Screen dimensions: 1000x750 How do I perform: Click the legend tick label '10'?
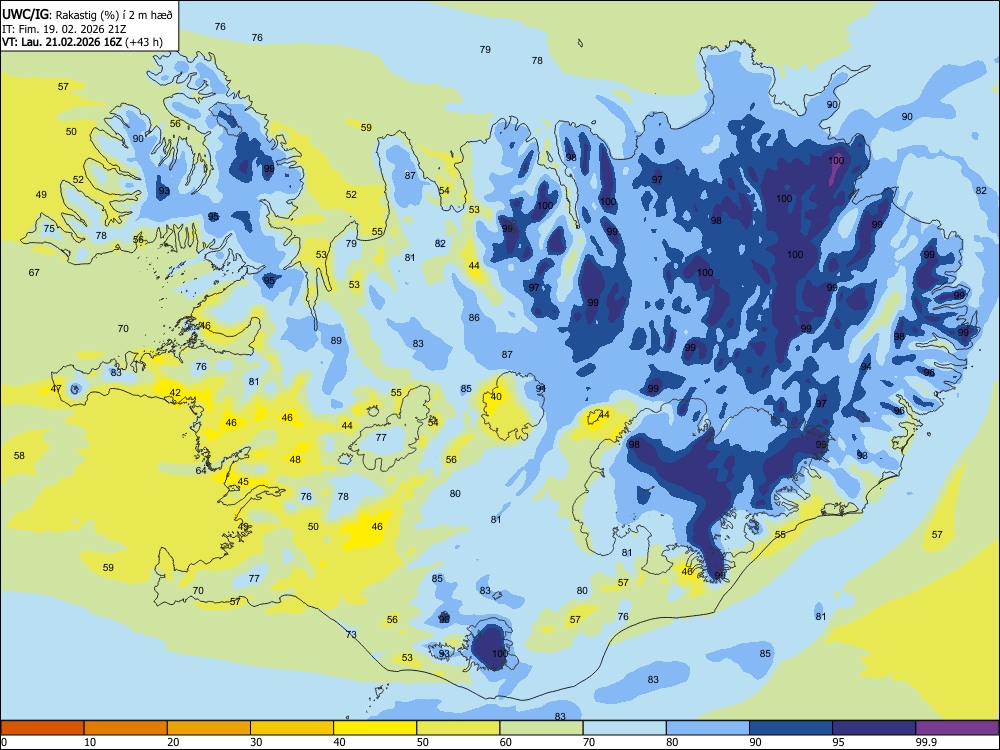(90, 742)
